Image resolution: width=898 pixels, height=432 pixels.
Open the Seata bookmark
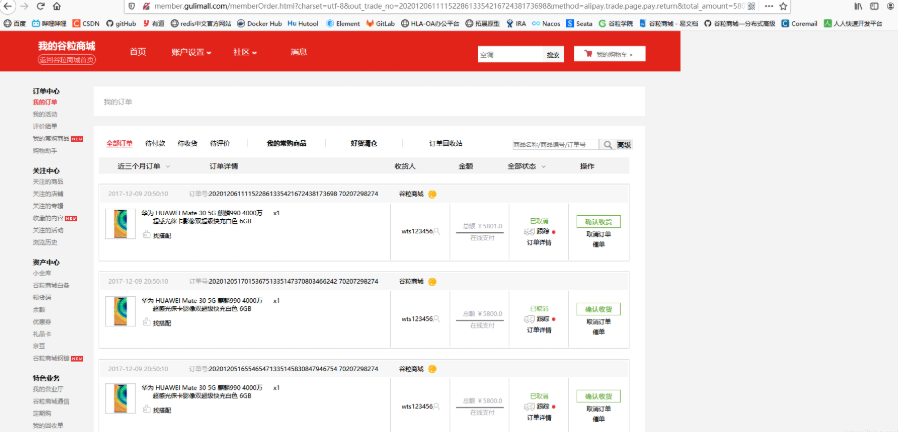[580, 23]
